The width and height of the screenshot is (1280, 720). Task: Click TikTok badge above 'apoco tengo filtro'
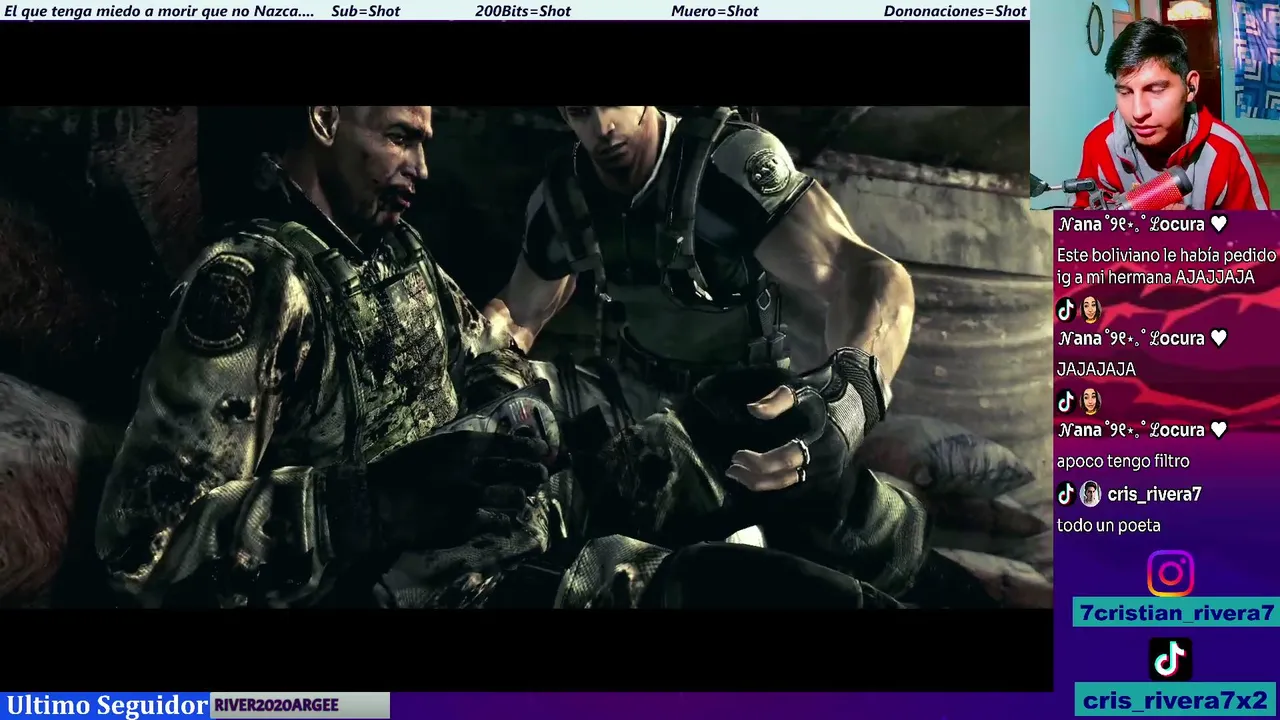click(1066, 402)
